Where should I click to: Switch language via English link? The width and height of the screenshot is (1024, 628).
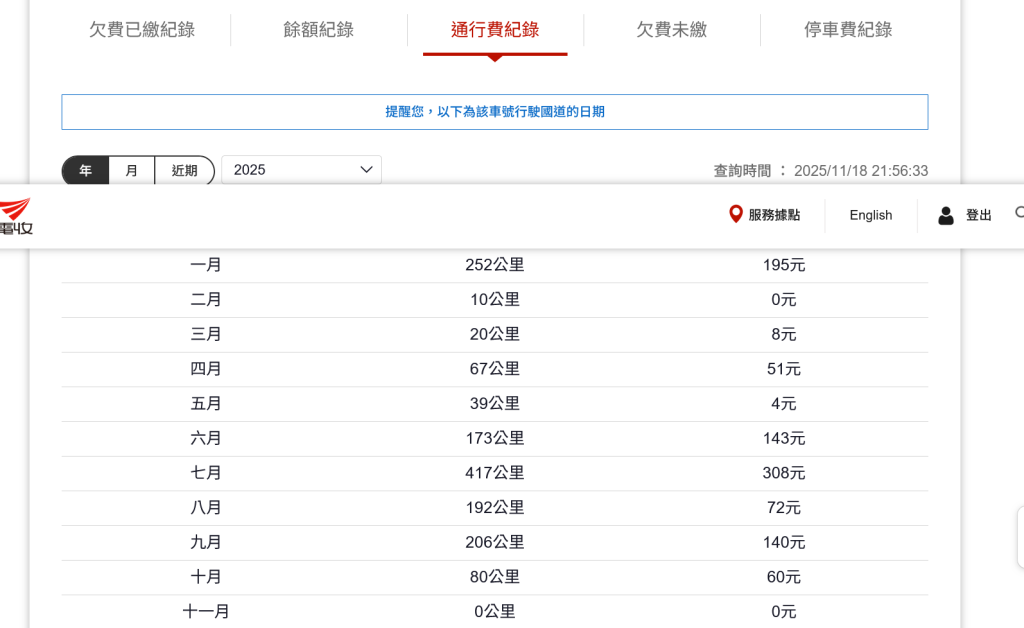pos(870,215)
